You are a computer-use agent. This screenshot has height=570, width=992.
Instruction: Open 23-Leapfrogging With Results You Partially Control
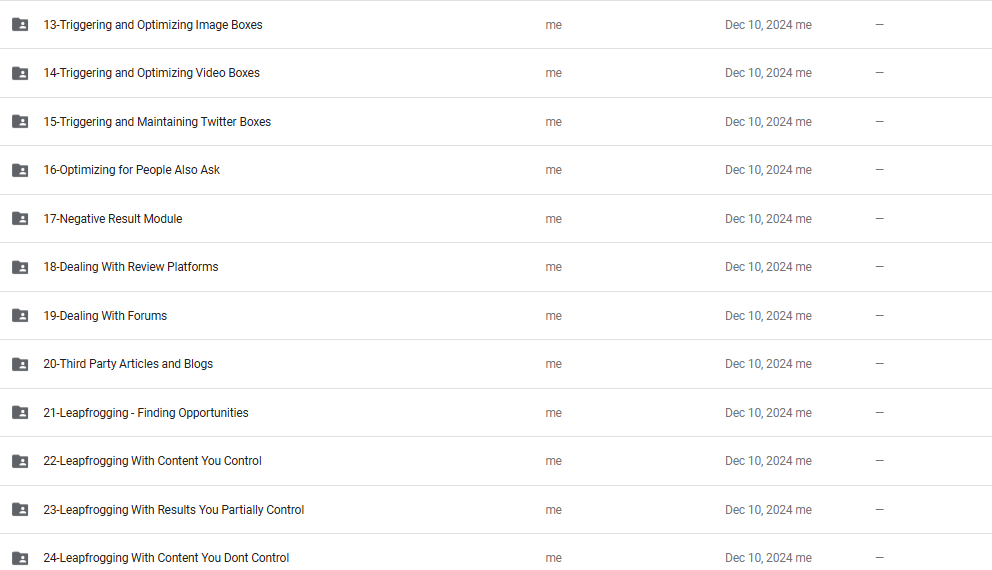tap(173, 510)
